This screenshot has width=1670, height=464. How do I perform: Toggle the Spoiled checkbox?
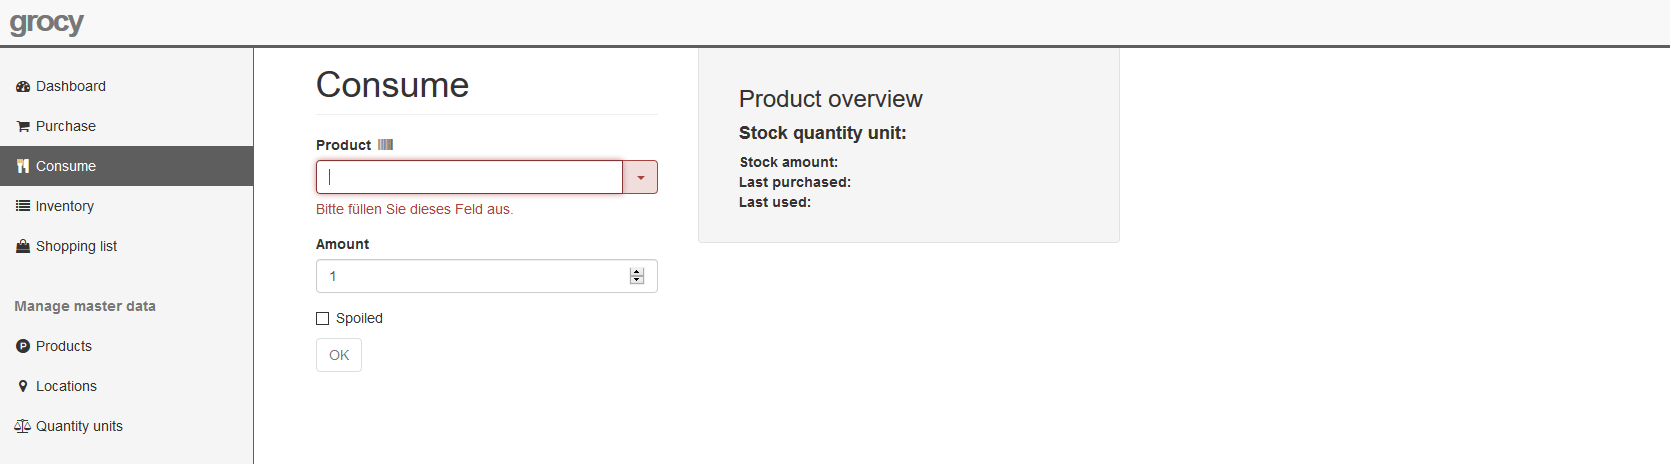point(322,318)
